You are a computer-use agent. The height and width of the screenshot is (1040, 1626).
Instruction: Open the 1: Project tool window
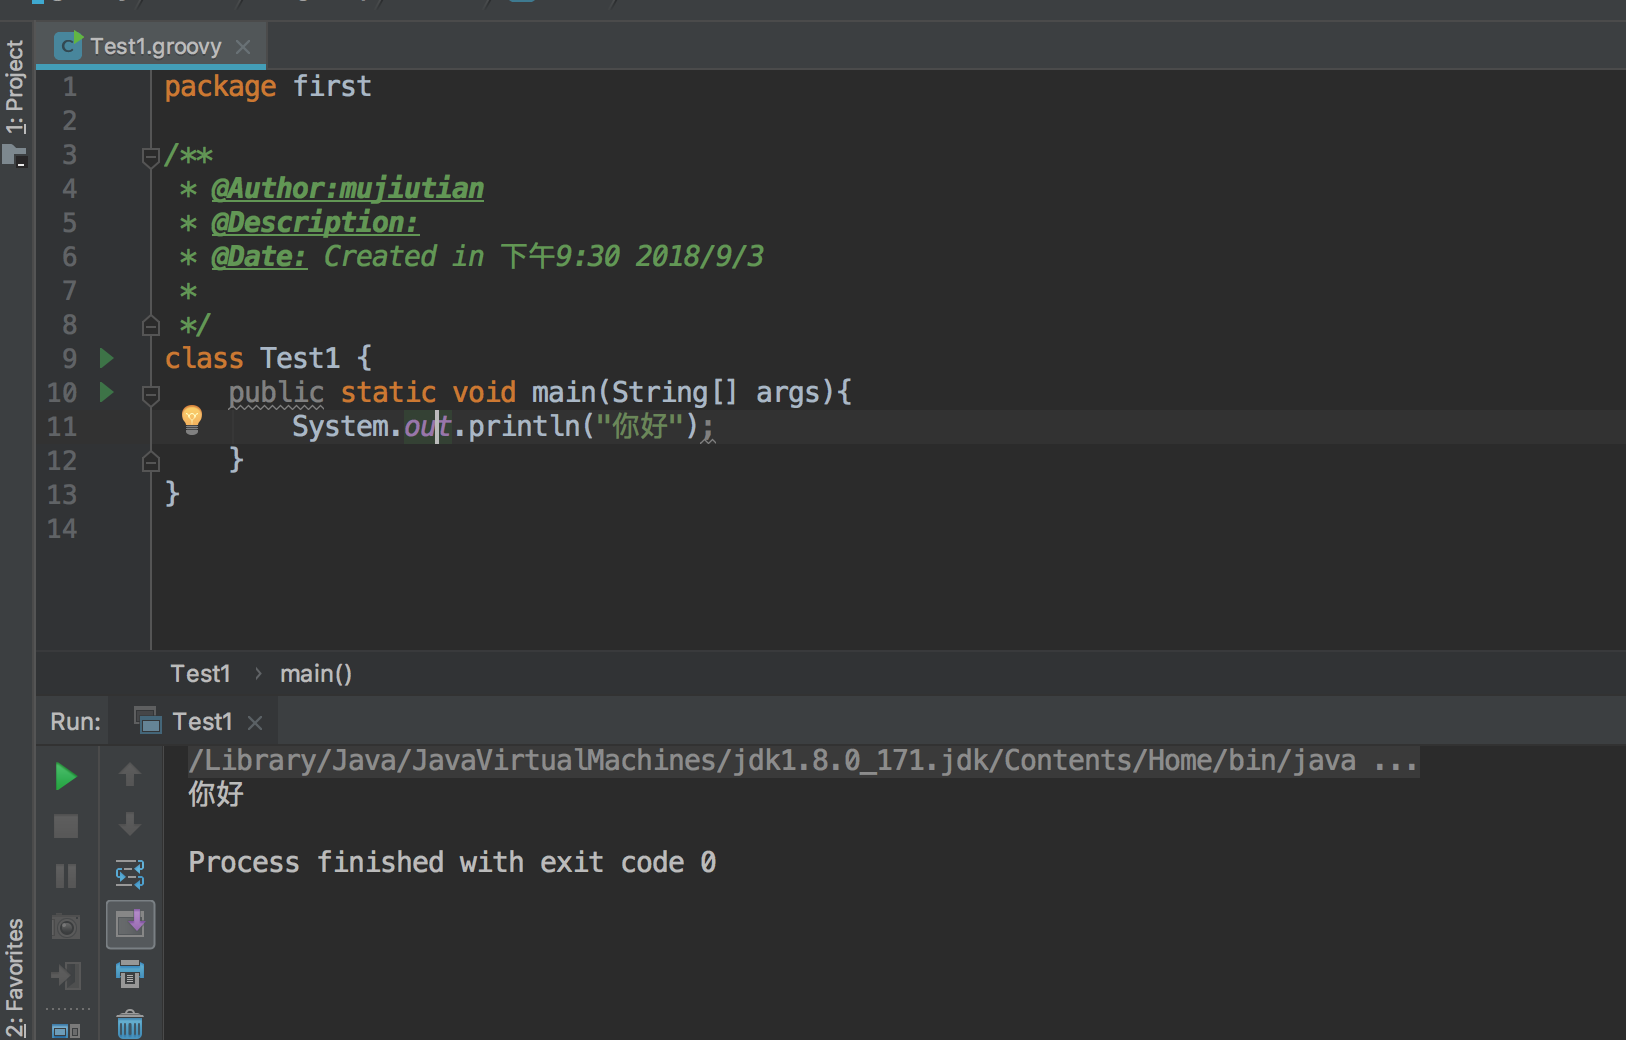click(x=15, y=86)
